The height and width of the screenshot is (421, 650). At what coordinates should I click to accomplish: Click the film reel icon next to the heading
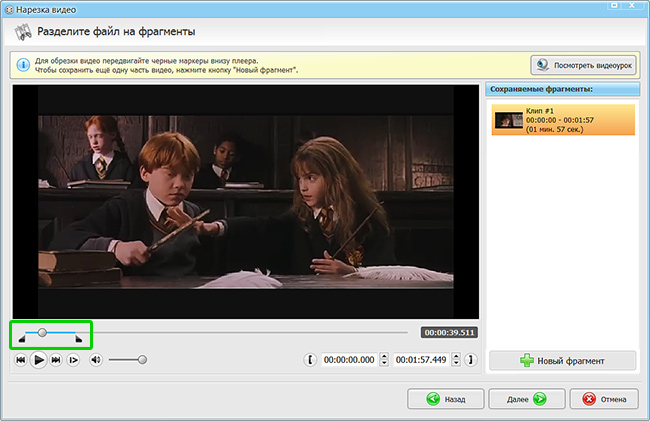coord(23,32)
